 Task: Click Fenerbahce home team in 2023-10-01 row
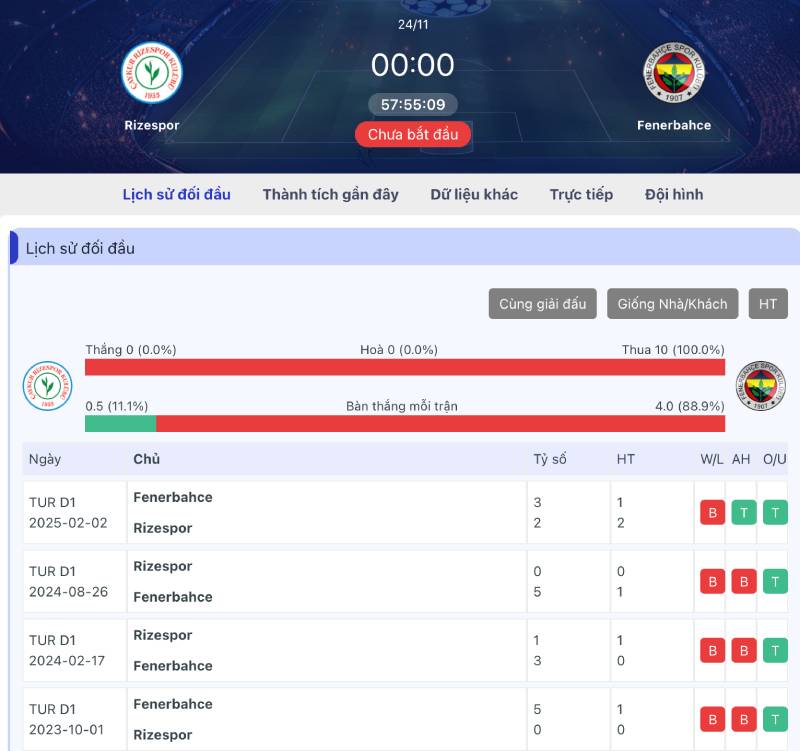(x=173, y=704)
